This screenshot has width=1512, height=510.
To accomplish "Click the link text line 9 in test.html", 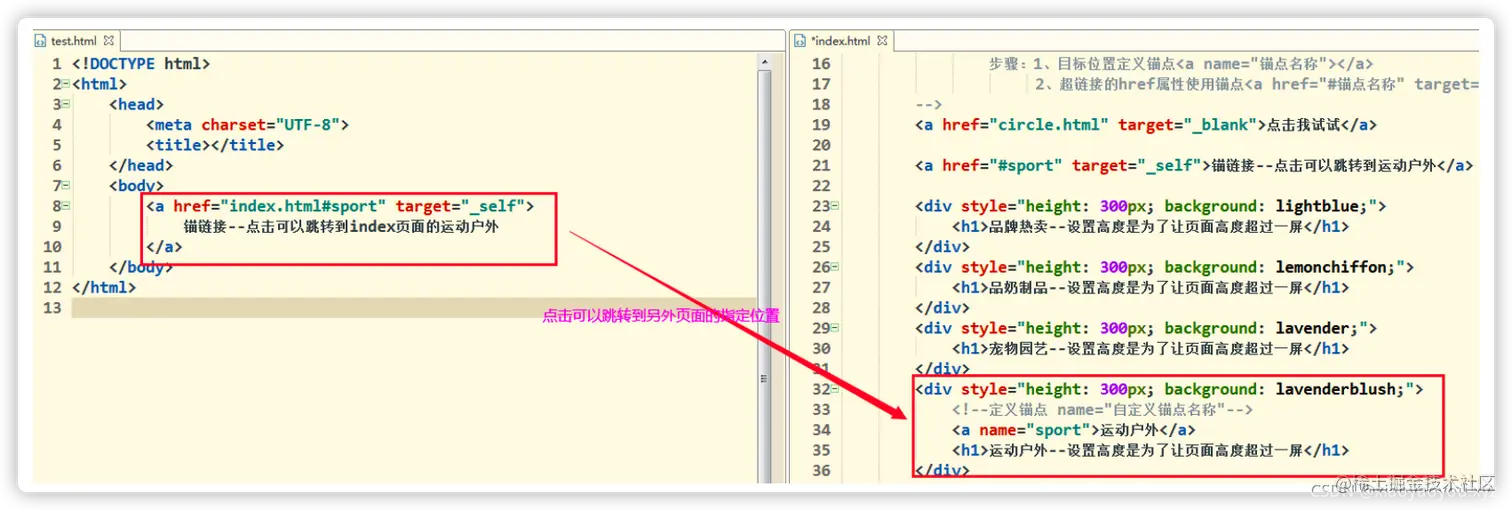I will (341, 227).
